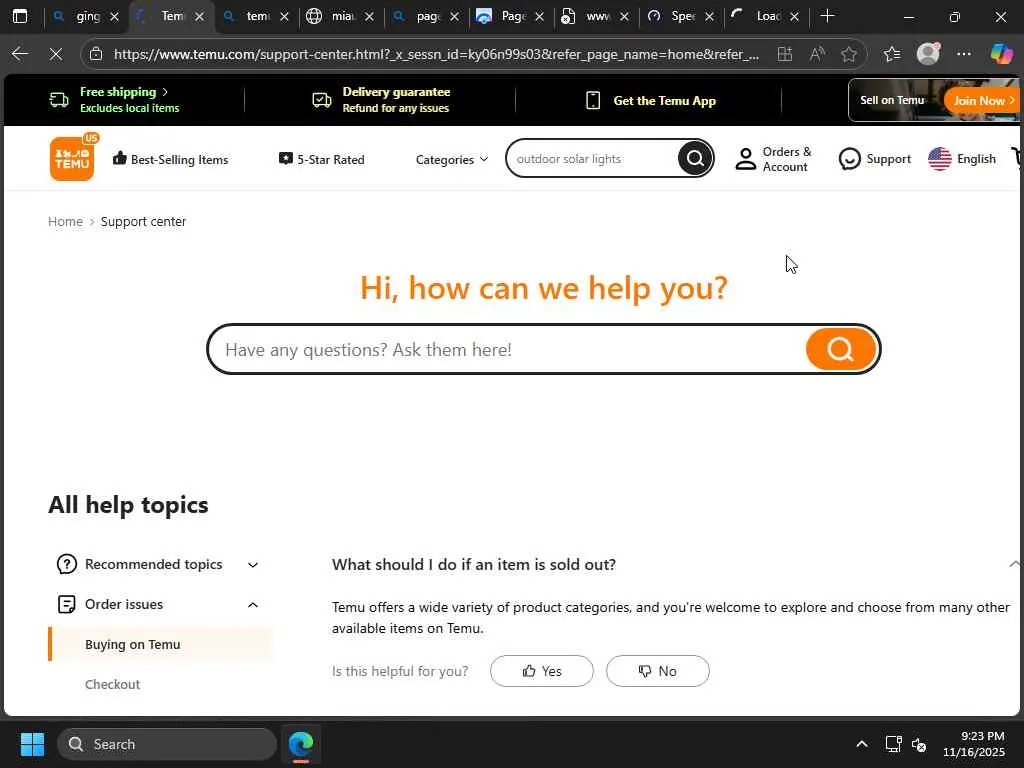The height and width of the screenshot is (768, 1024).
Task: Open Edge Settings and more menu
Action: 964,54
